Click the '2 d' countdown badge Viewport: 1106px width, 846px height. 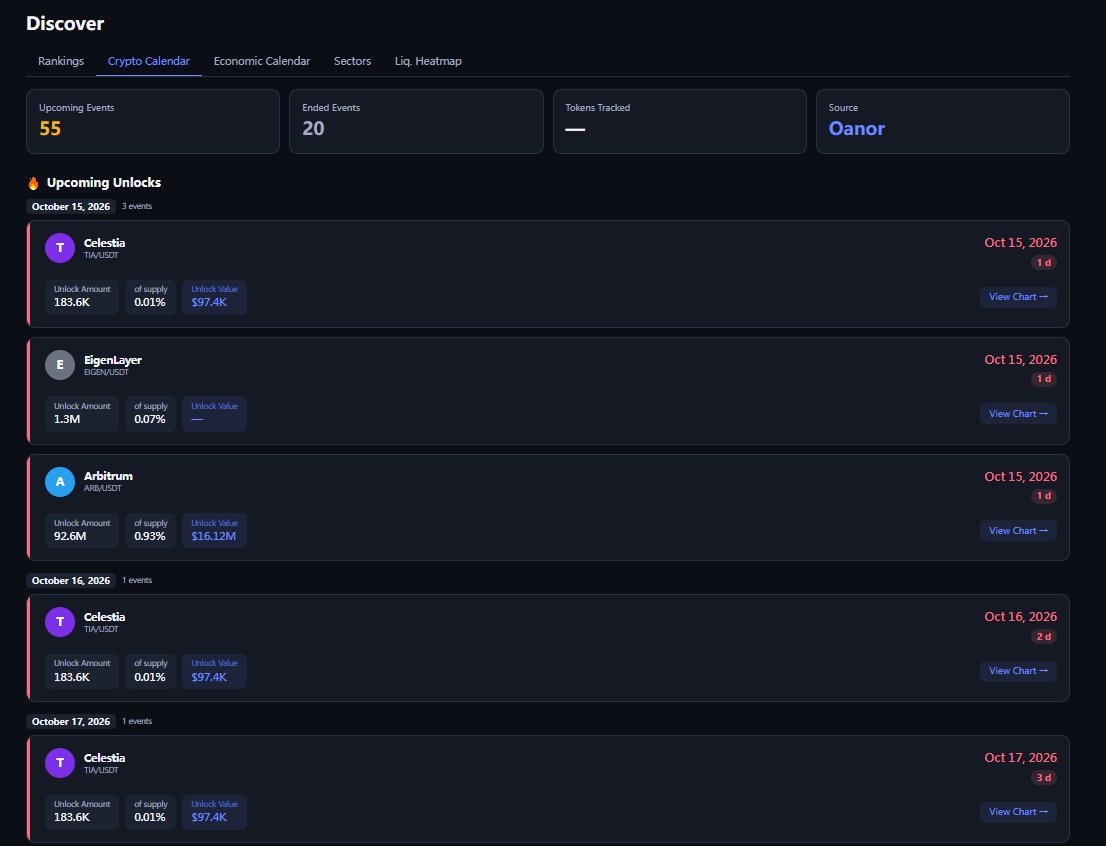coord(1043,636)
